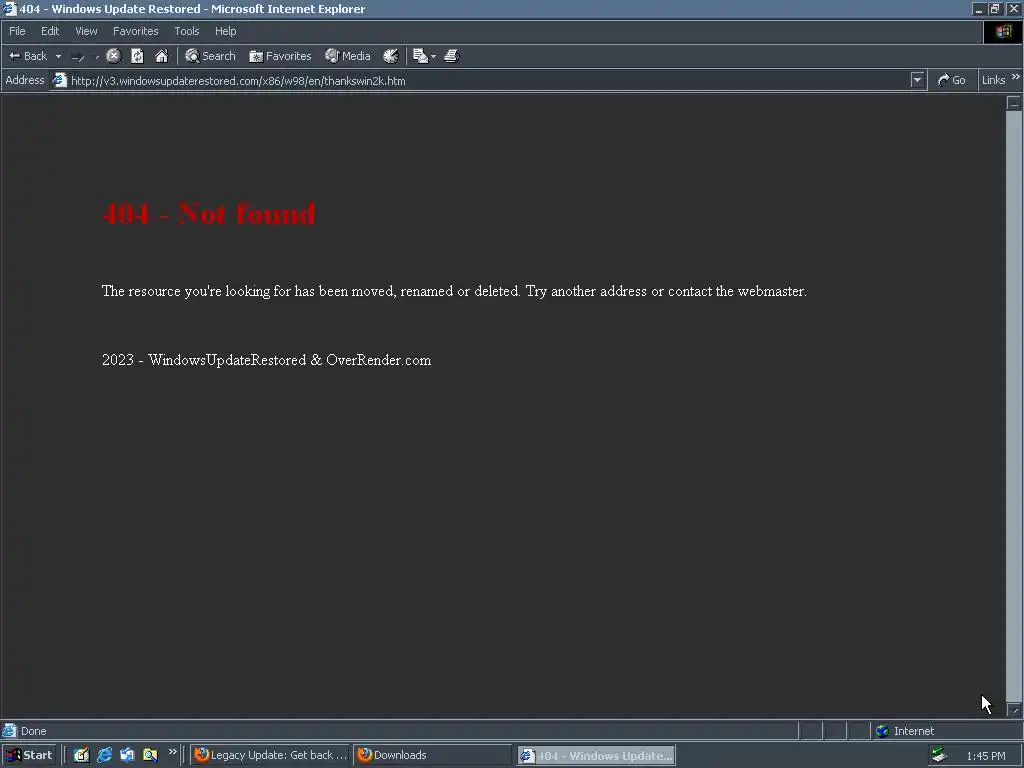Click the 404 - Windows Update taskbar button
This screenshot has width=1024, height=768.
pos(596,756)
